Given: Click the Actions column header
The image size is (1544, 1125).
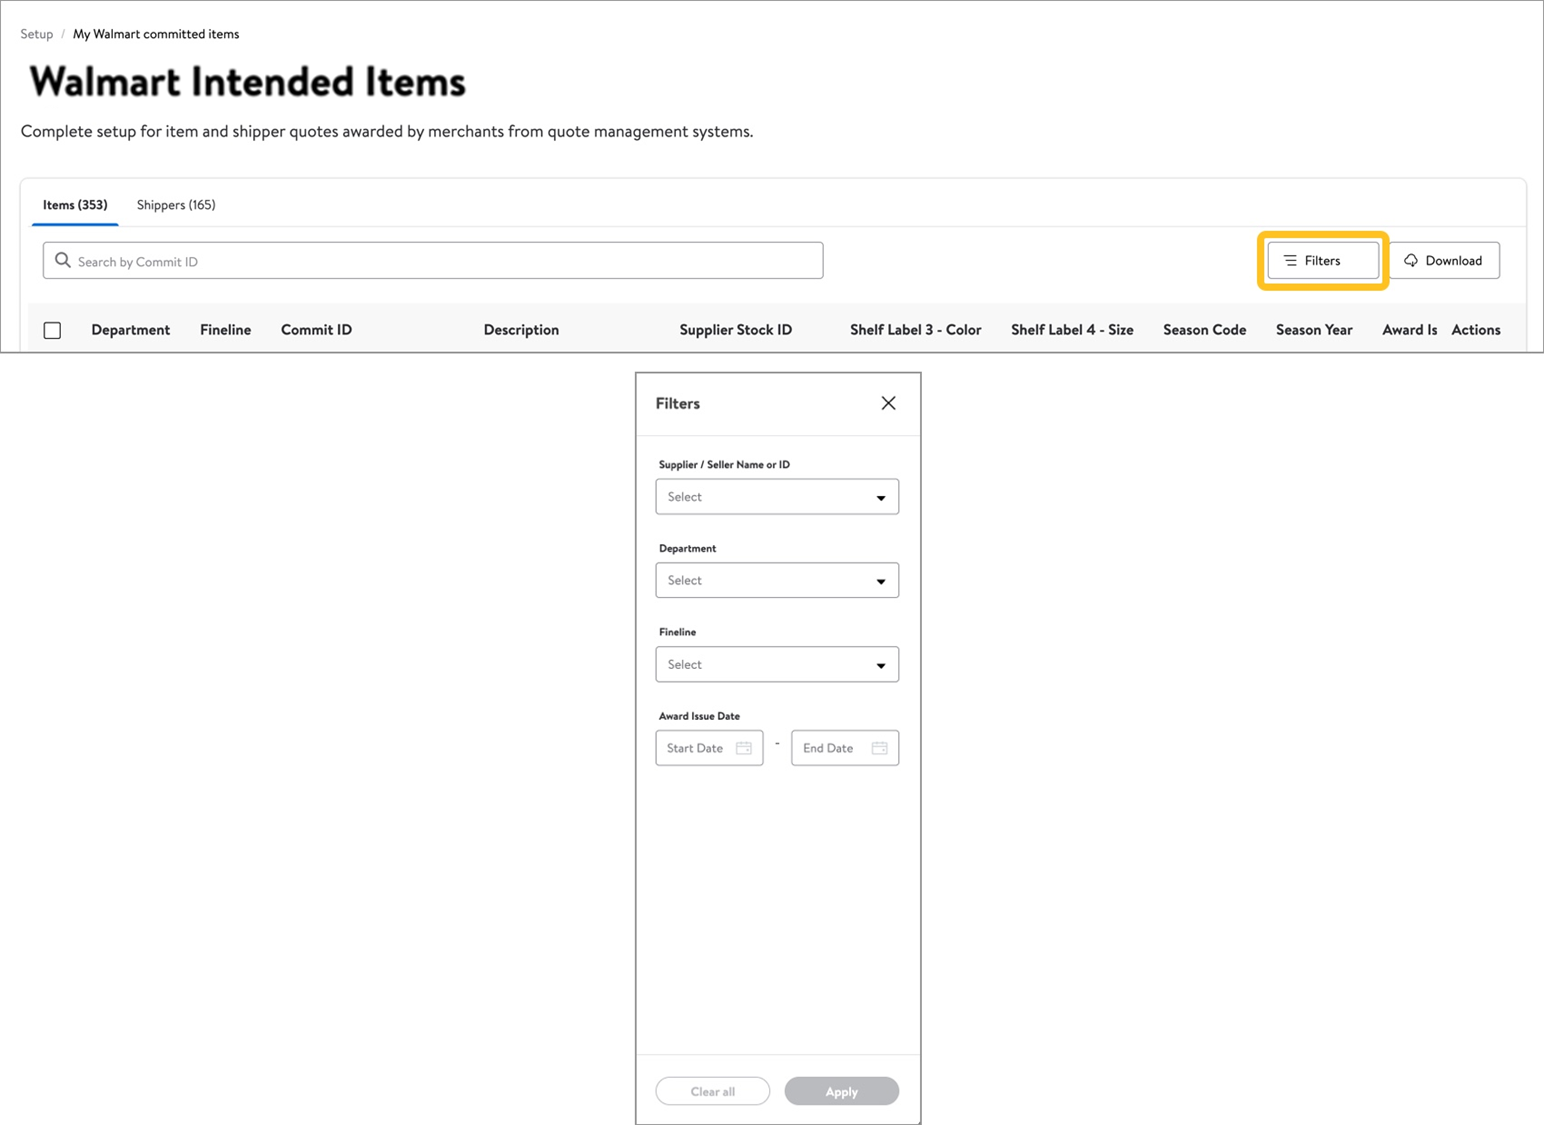Looking at the screenshot, I should click(x=1476, y=330).
